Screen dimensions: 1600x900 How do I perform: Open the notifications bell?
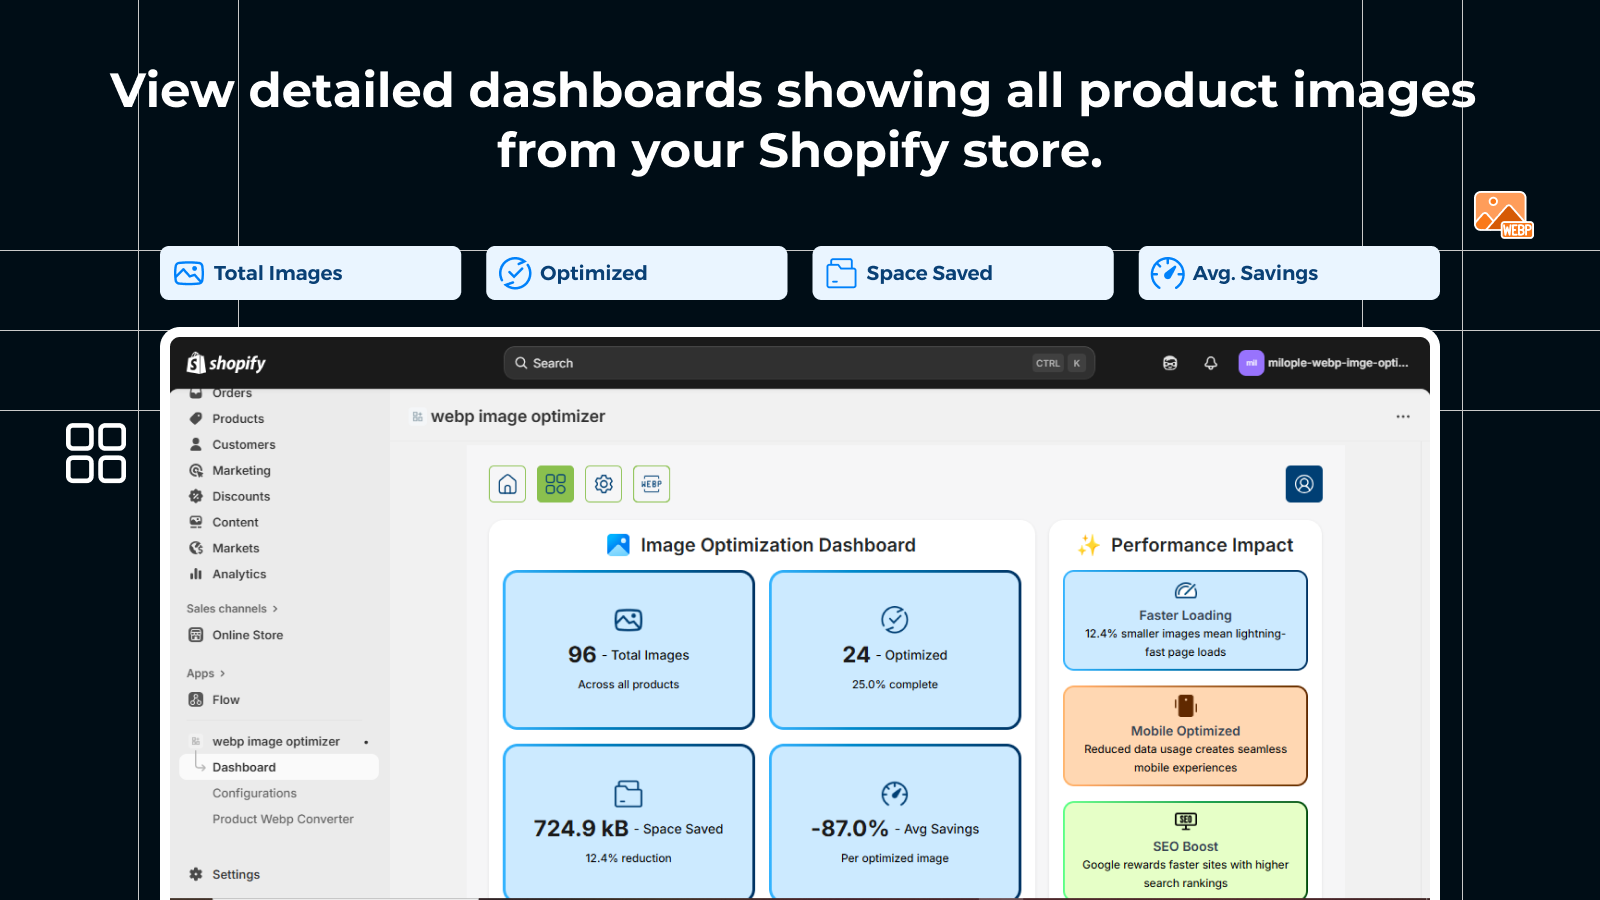[x=1210, y=363]
